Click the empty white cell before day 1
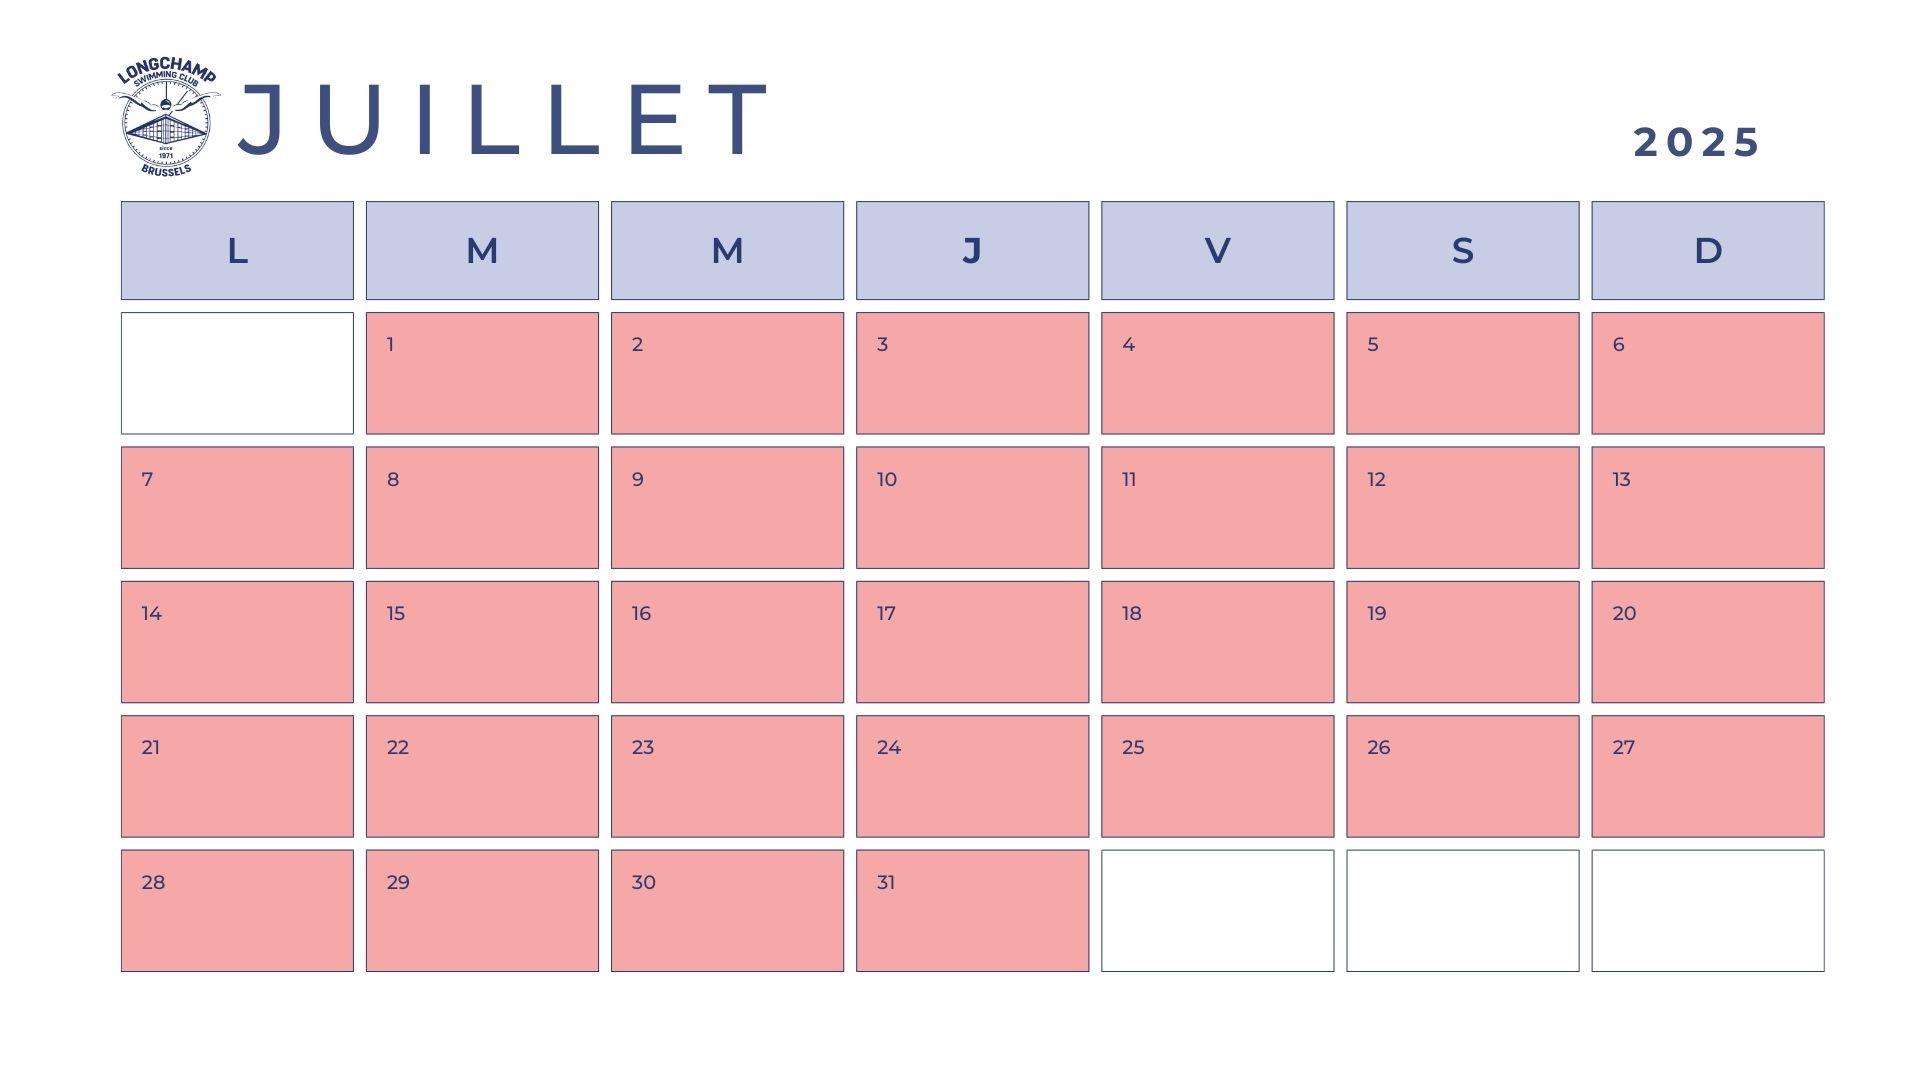Screen dimensions: 1920x1080 237,373
